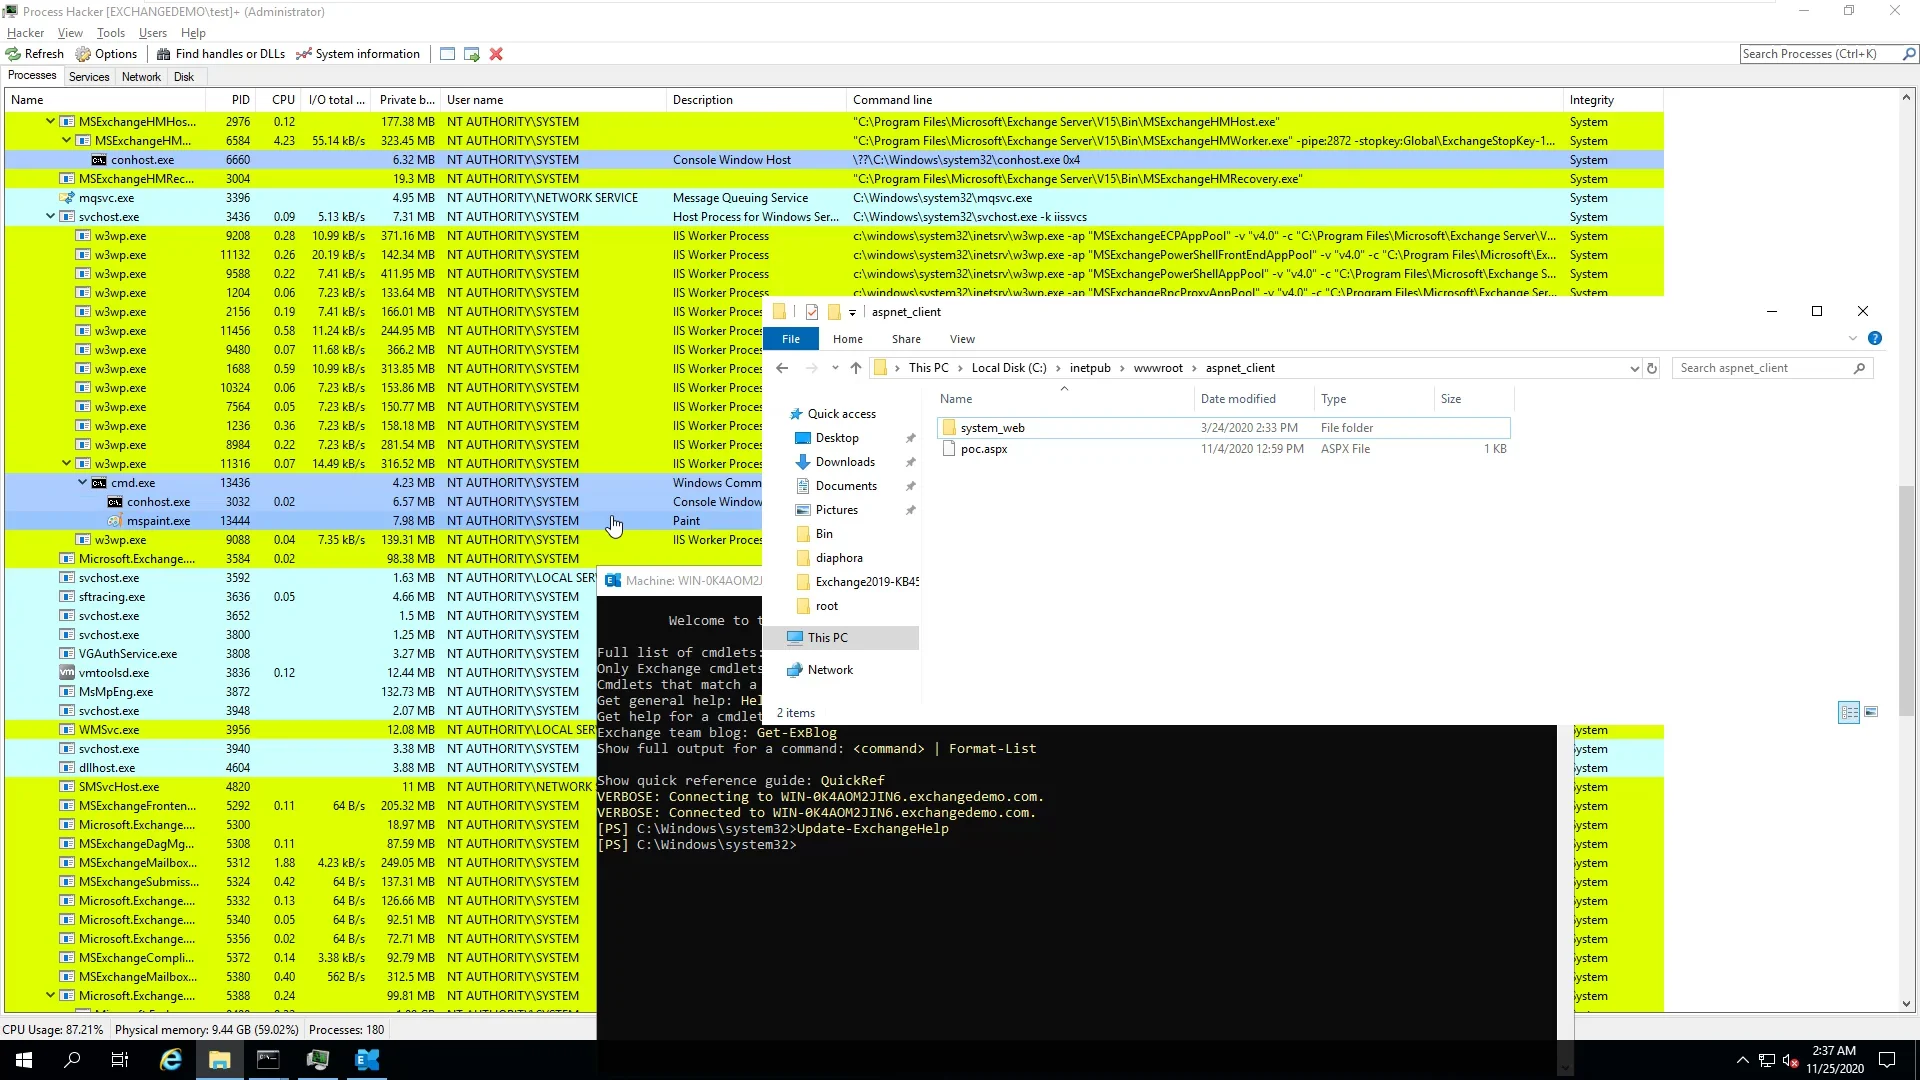Click the properties checkmark quick access icon

coord(812,312)
